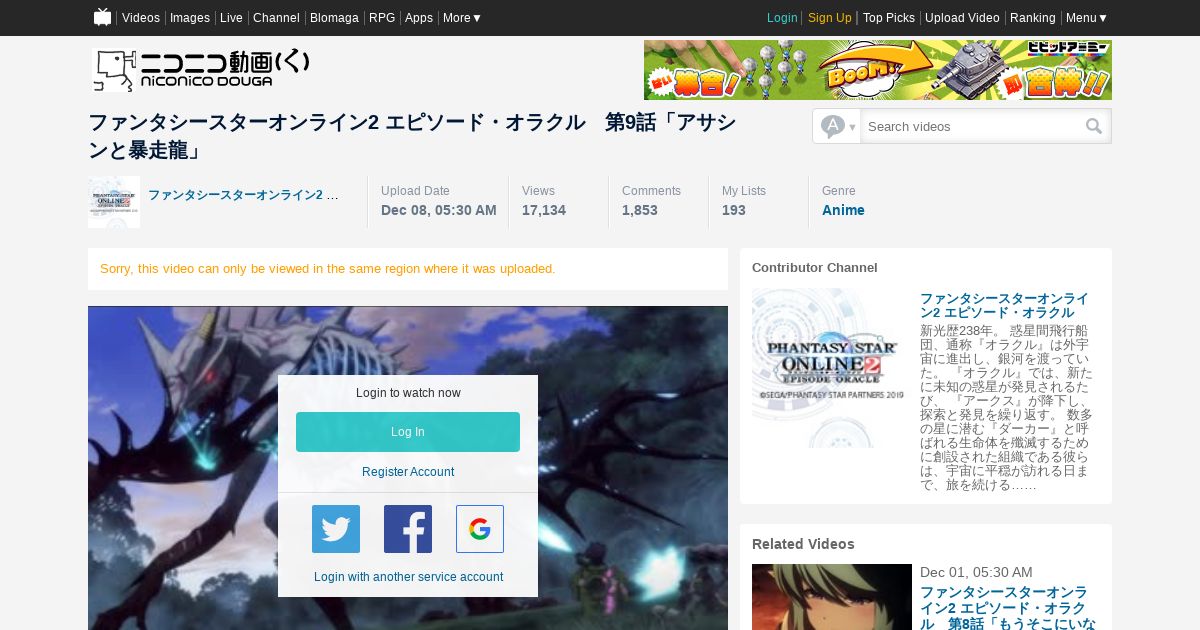Expand the More dropdown in top bar
The image size is (1200, 630).
(462, 18)
